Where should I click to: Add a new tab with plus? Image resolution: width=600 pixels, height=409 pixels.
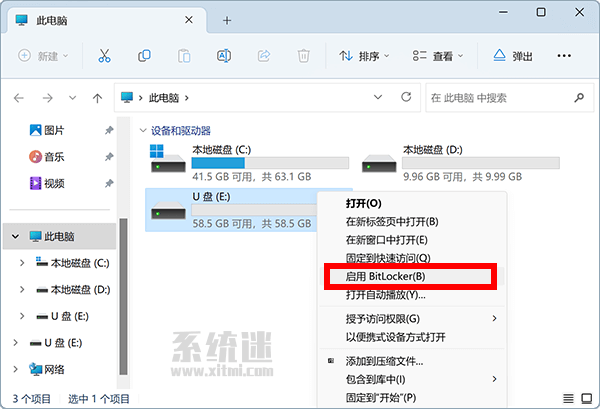click(x=227, y=20)
